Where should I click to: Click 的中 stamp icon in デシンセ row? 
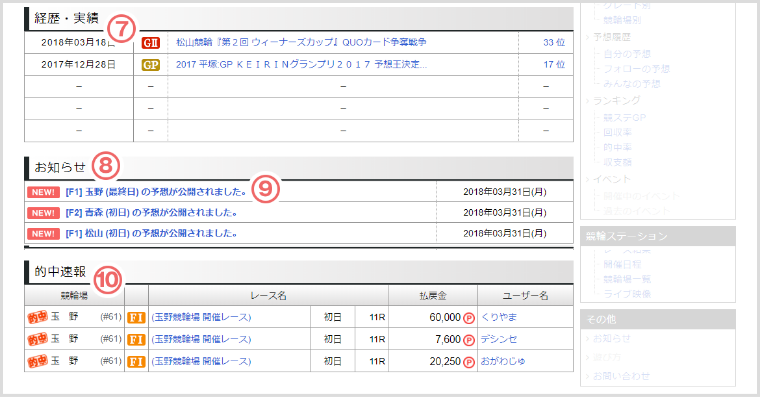coord(37,339)
